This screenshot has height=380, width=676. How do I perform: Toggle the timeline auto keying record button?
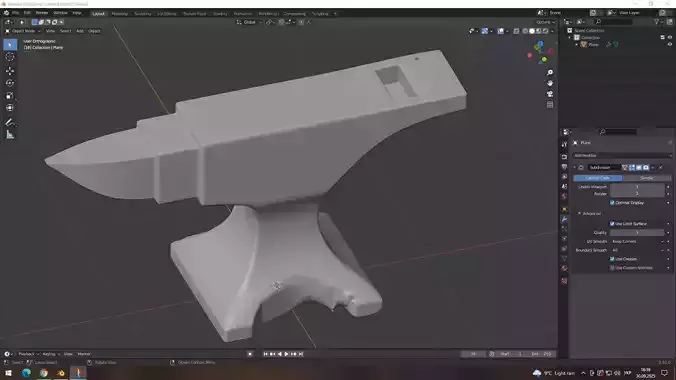click(250, 354)
